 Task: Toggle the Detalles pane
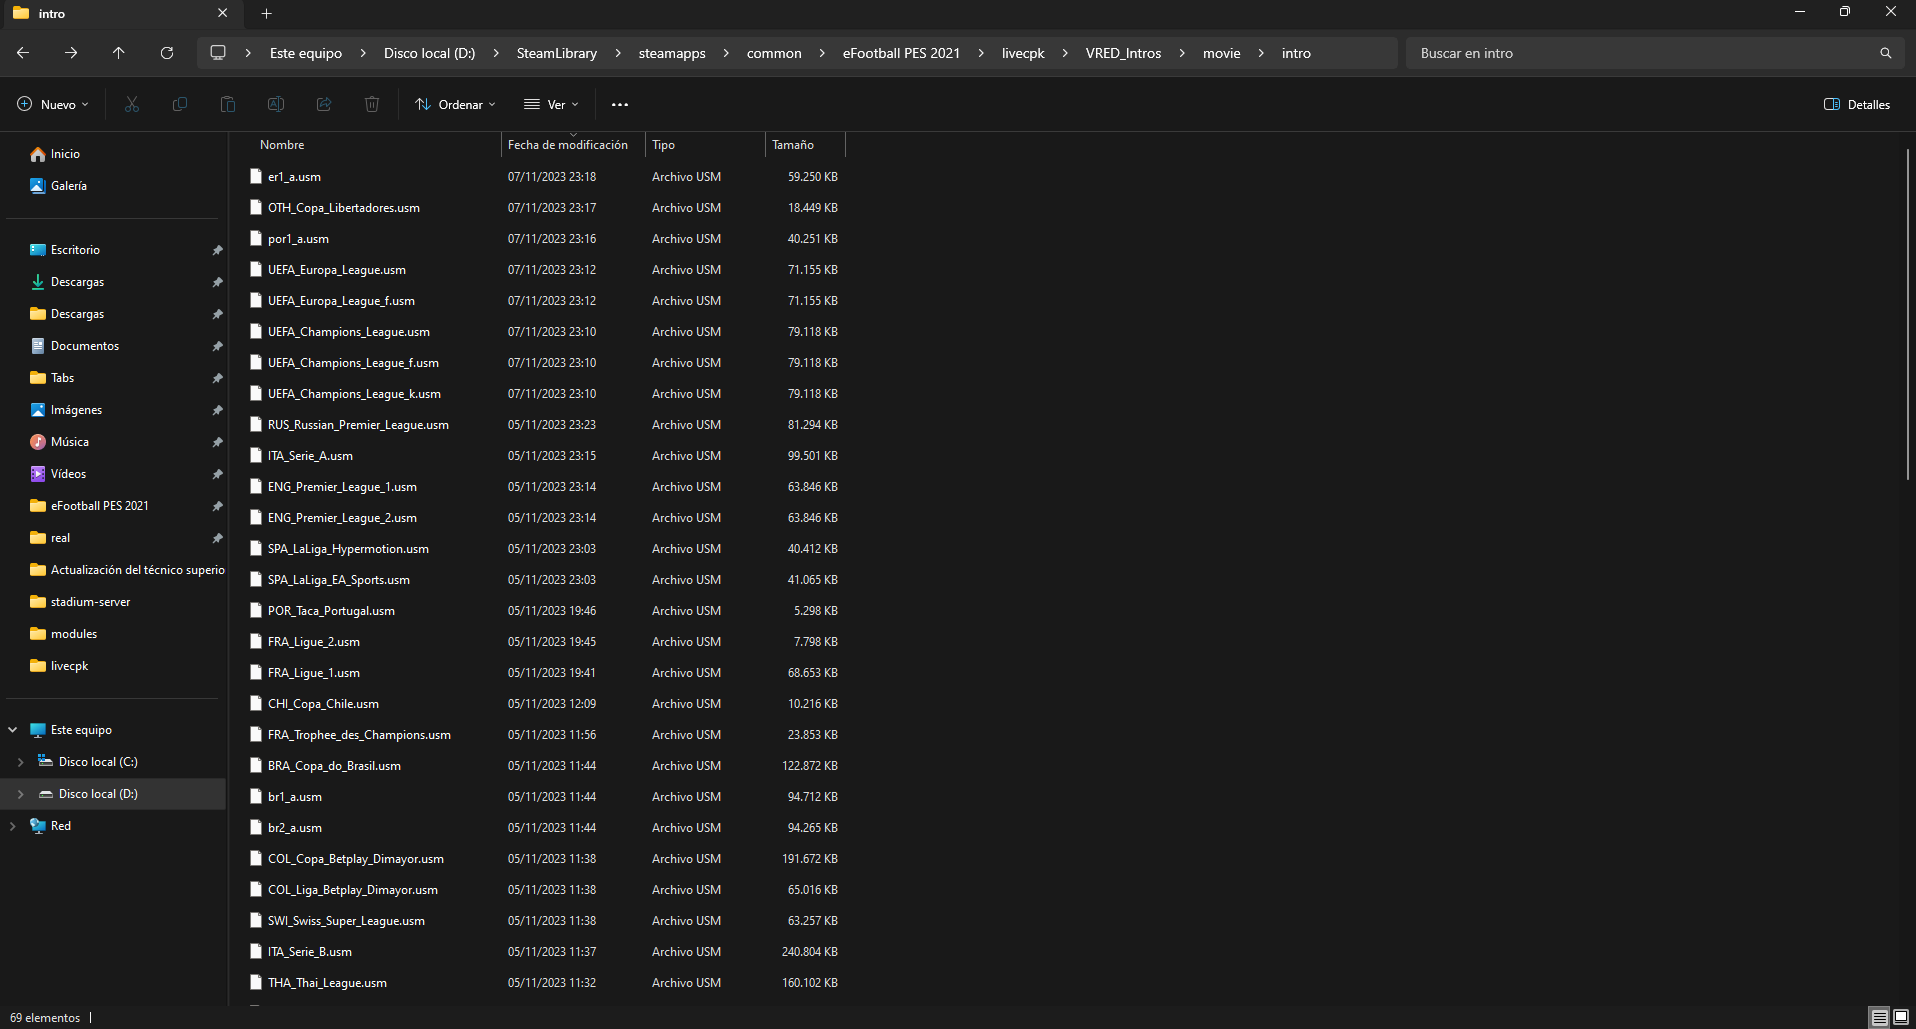click(1857, 104)
